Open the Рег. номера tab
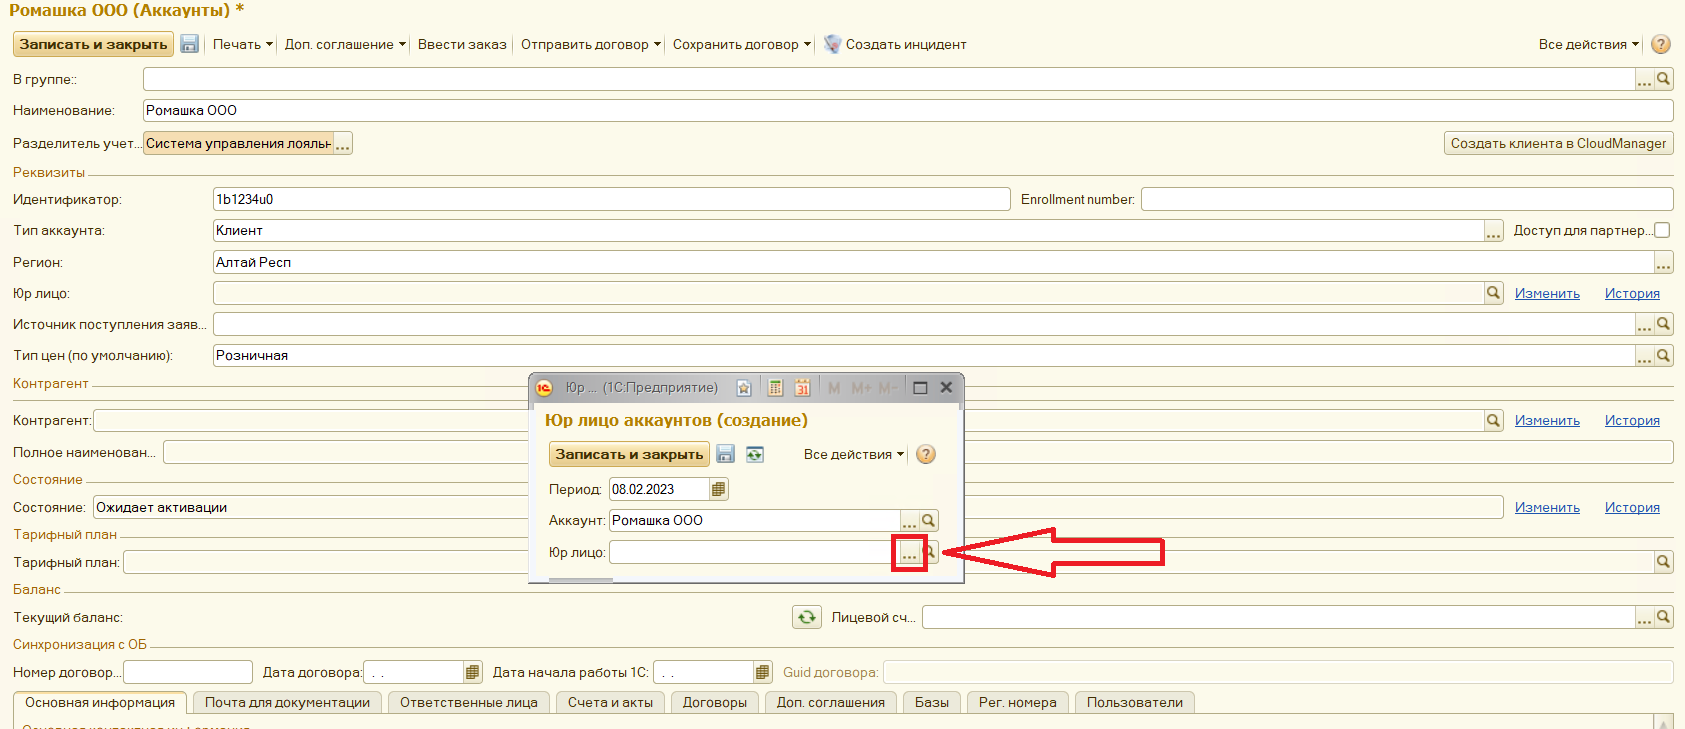The height and width of the screenshot is (729, 1685). (x=1018, y=703)
